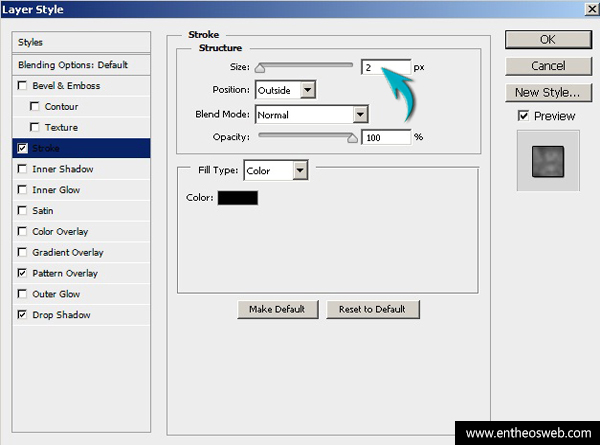
Task: Disable the Pattern Overlay effect checkbox
Action: (23, 273)
